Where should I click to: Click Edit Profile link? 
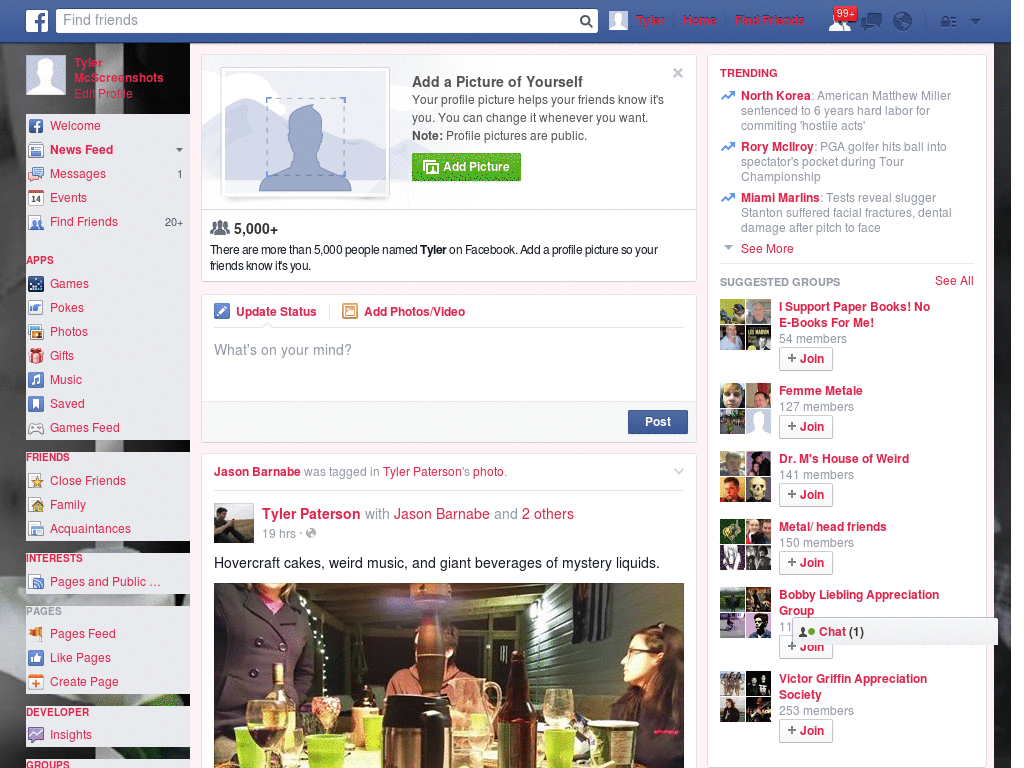pos(103,94)
